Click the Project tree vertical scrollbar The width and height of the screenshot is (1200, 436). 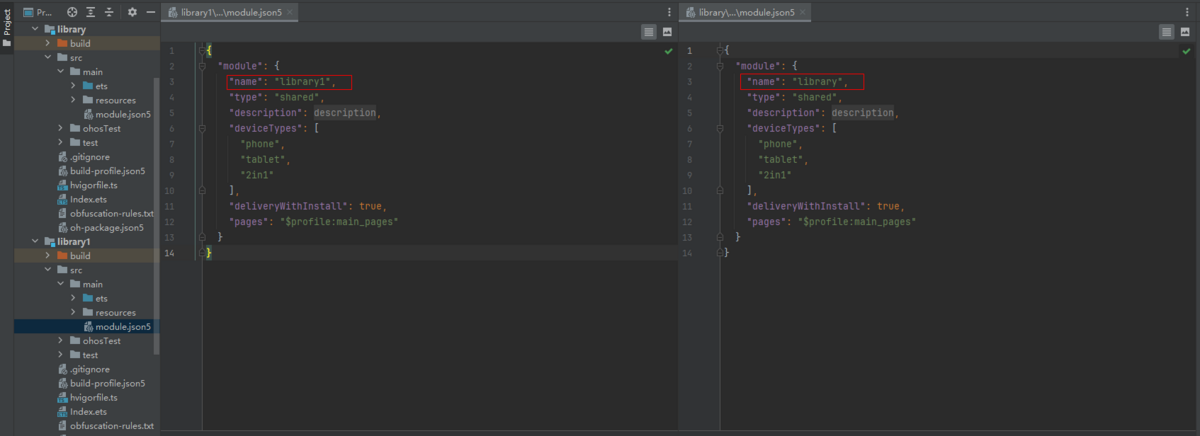[x=156, y=215]
